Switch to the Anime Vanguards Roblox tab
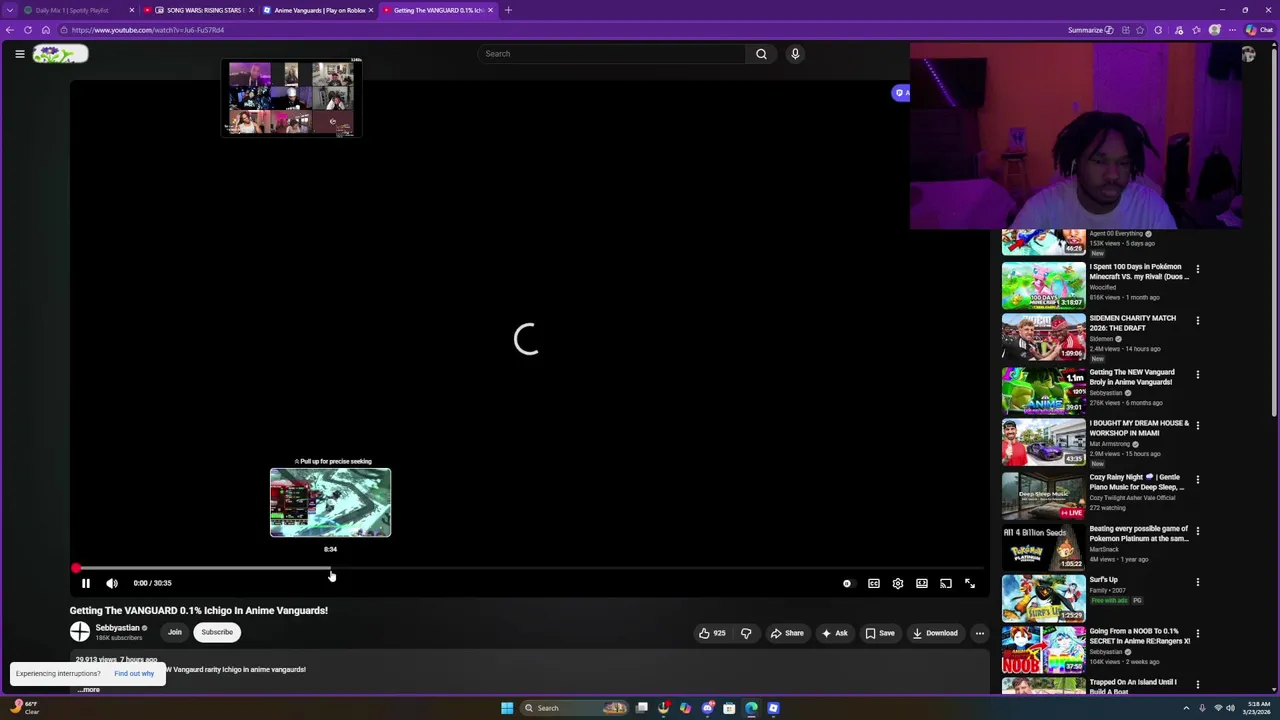The width and height of the screenshot is (1280, 720). [x=317, y=10]
